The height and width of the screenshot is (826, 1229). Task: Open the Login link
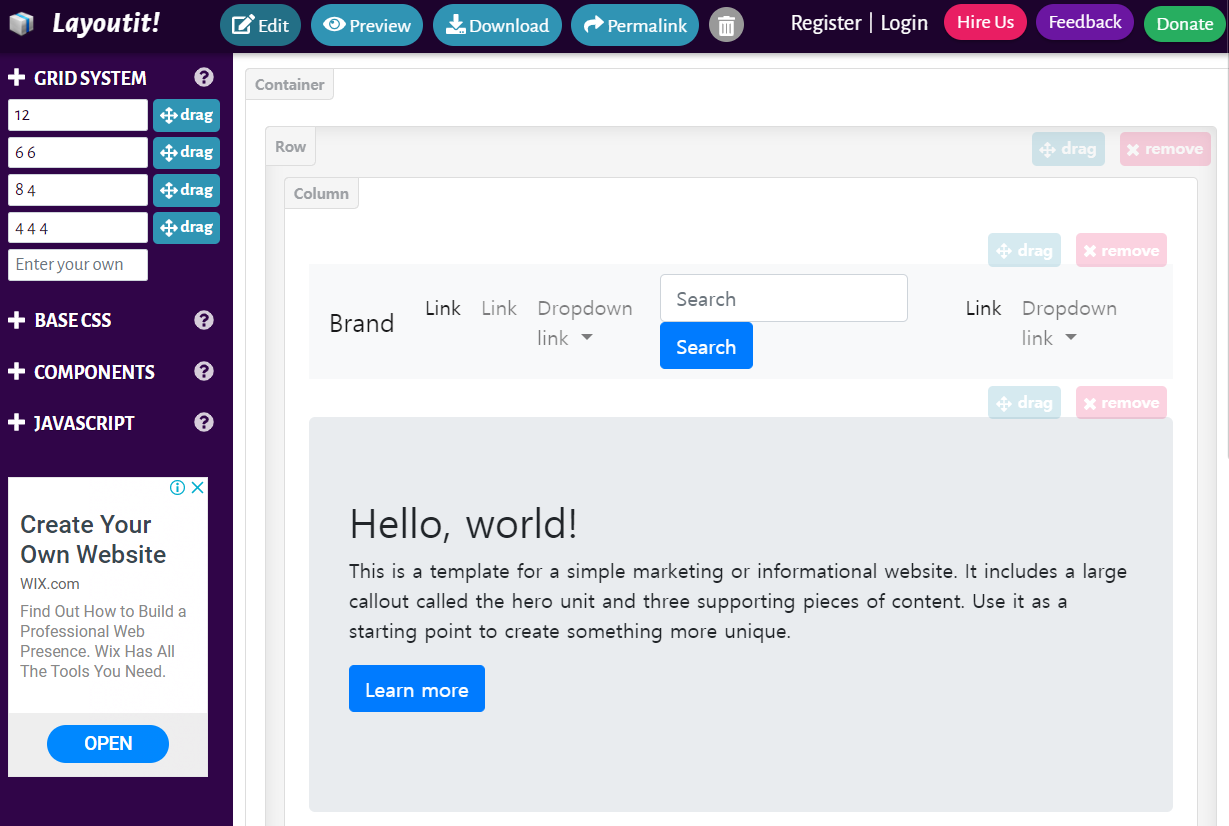tap(904, 22)
